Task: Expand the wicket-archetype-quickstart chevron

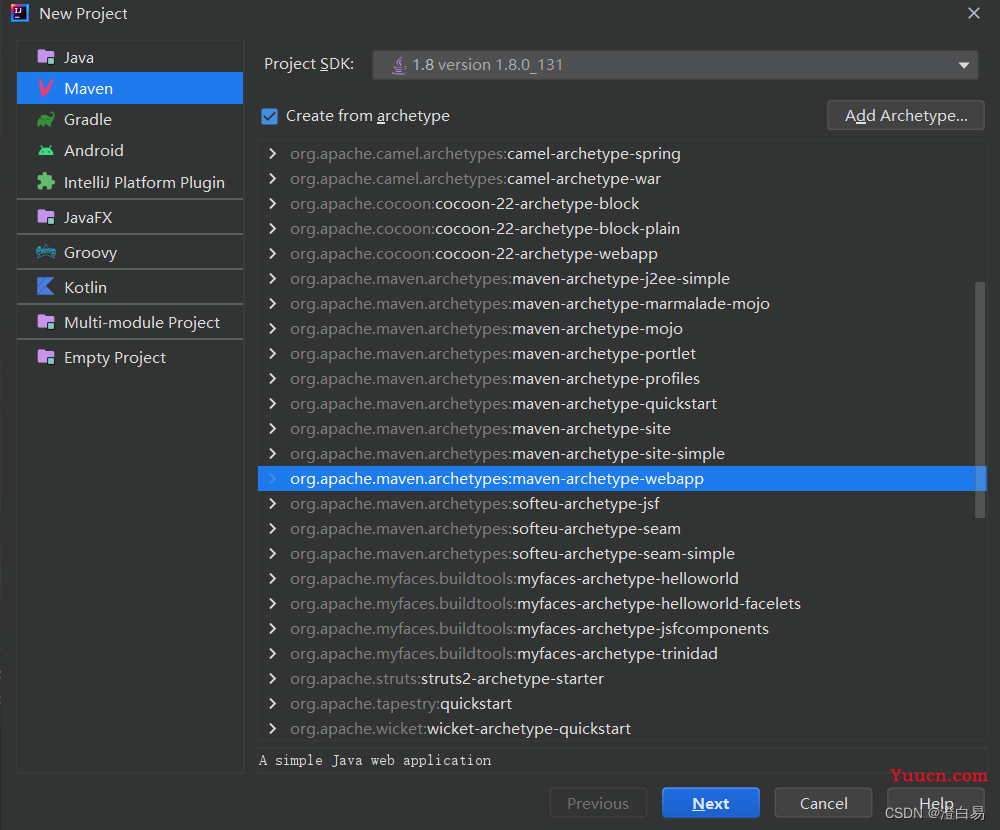Action: 272,729
